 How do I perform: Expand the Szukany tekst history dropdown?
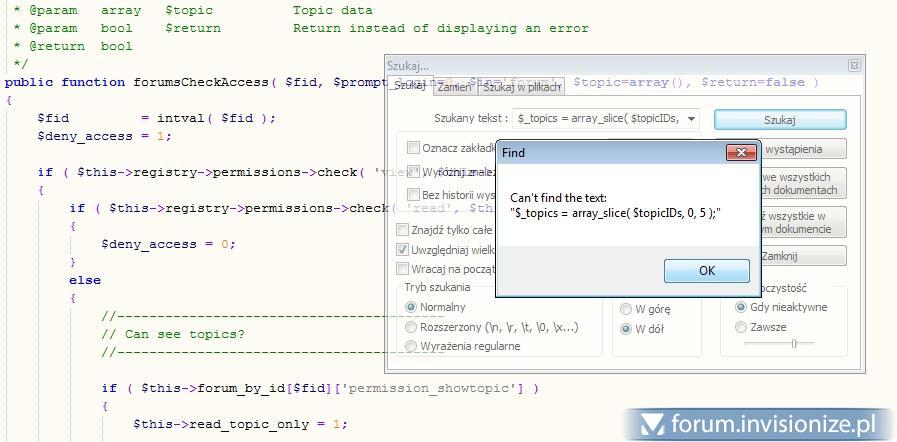click(691, 119)
